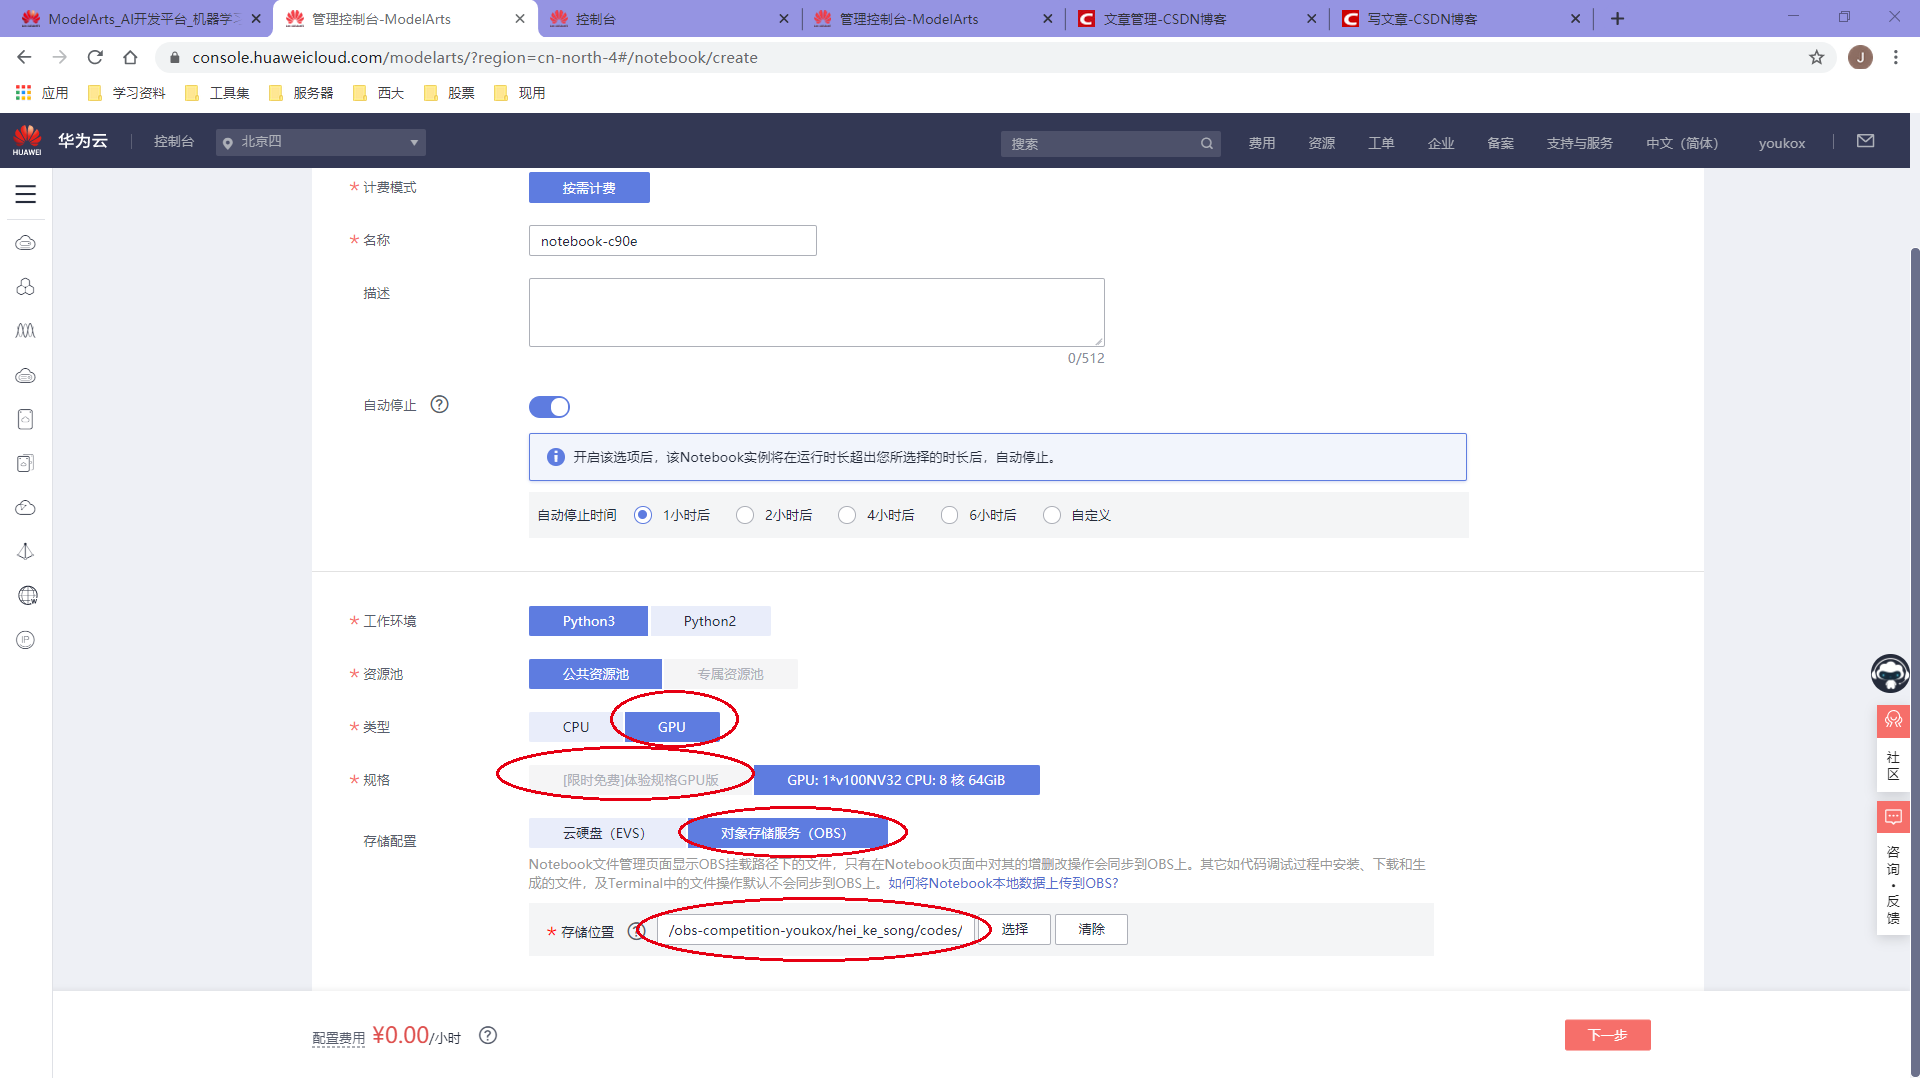This screenshot has height=1078, width=1920.
Task: Click the search magnifier icon
Action: coord(1207,143)
